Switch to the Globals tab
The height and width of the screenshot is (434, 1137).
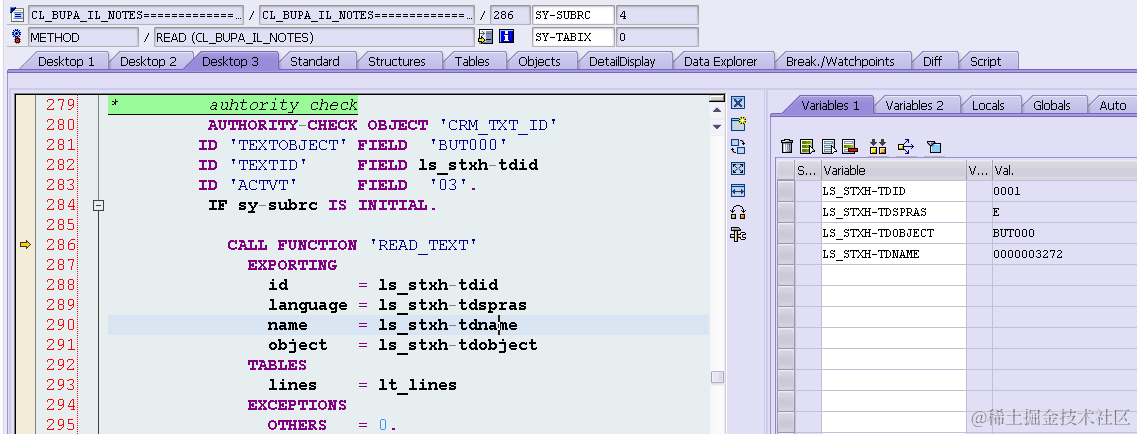[1051, 105]
